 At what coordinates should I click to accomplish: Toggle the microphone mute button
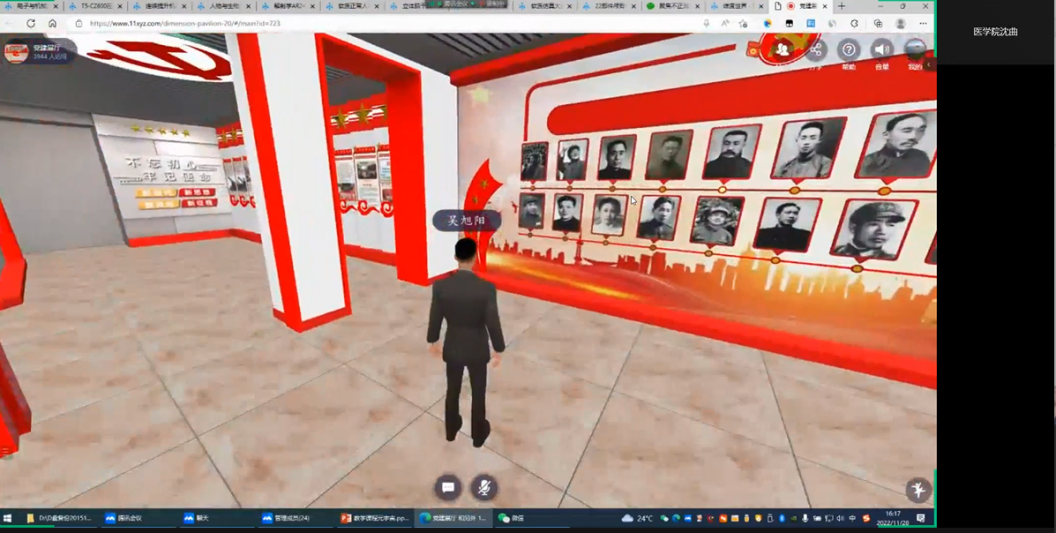[x=484, y=487]
